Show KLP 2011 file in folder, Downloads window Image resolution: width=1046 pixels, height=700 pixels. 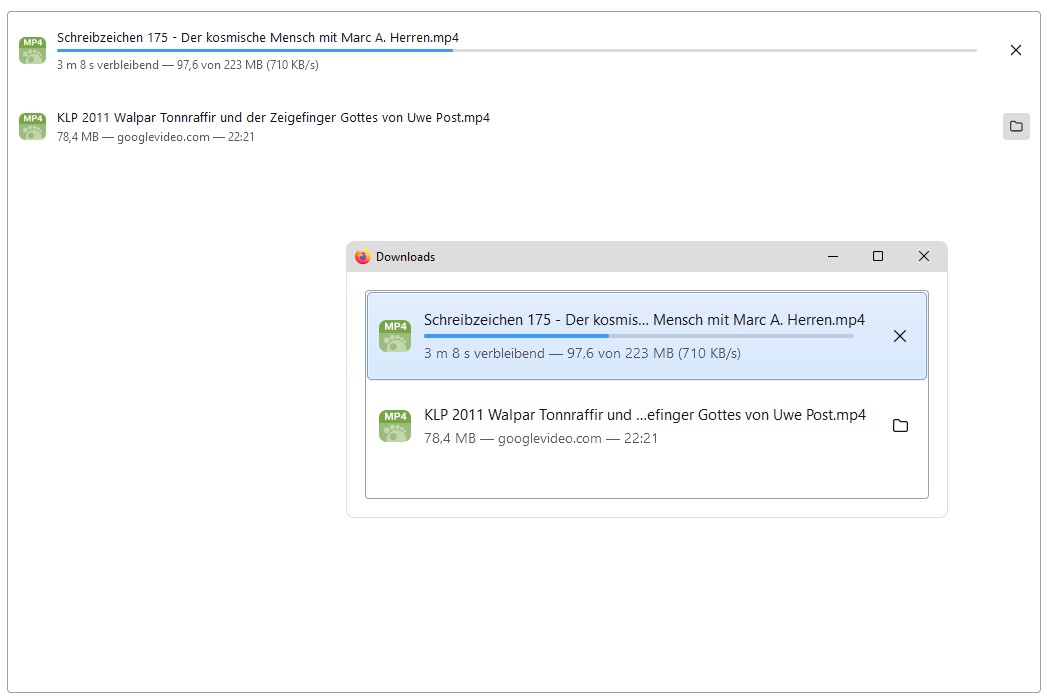(899, 426)
